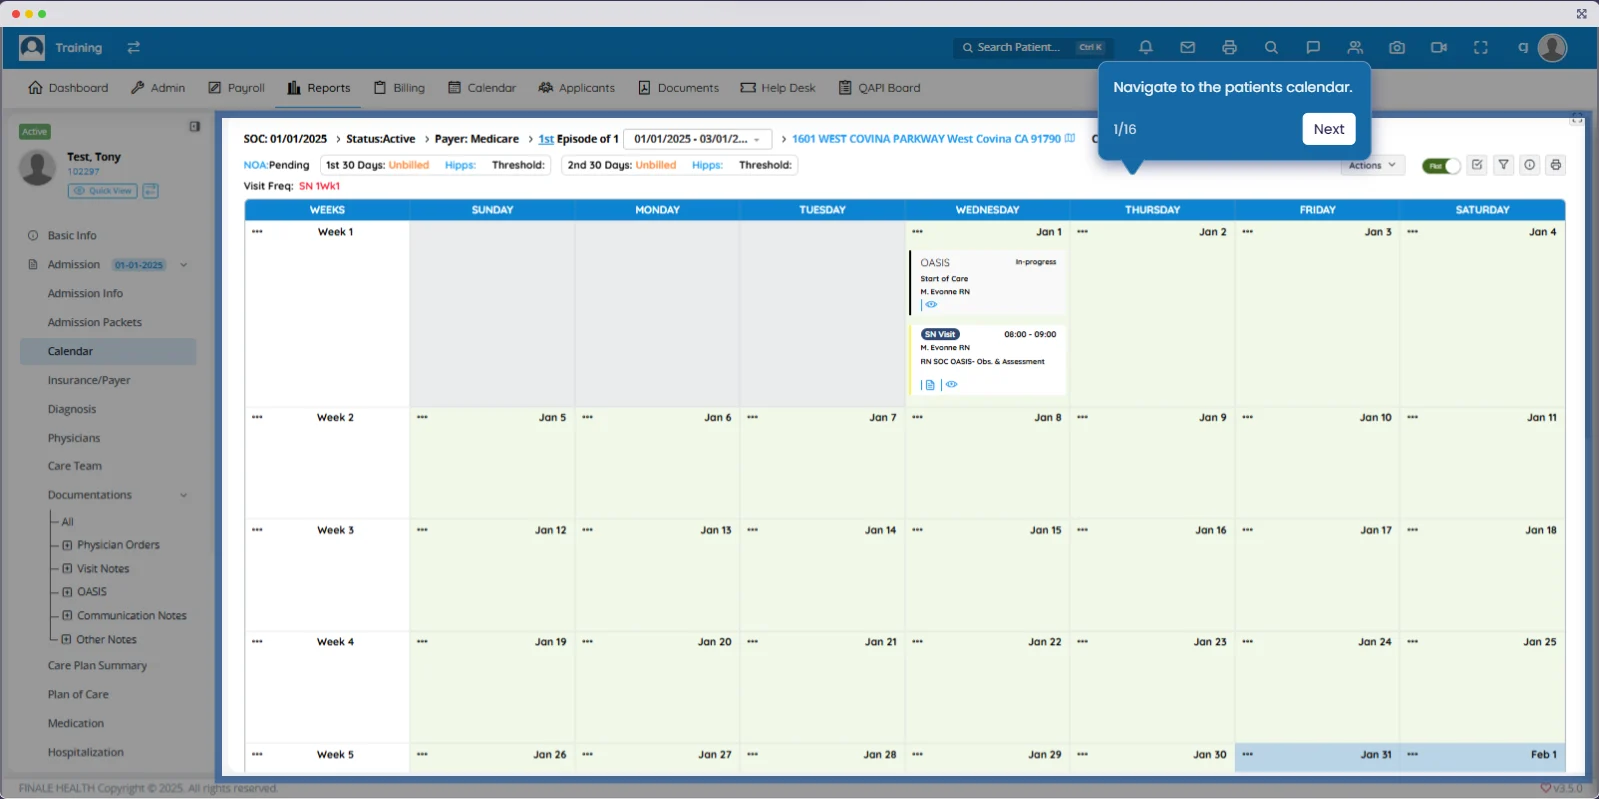Click the magnifier search icon
1599x799 pixels.
(x=1271, y=47)
